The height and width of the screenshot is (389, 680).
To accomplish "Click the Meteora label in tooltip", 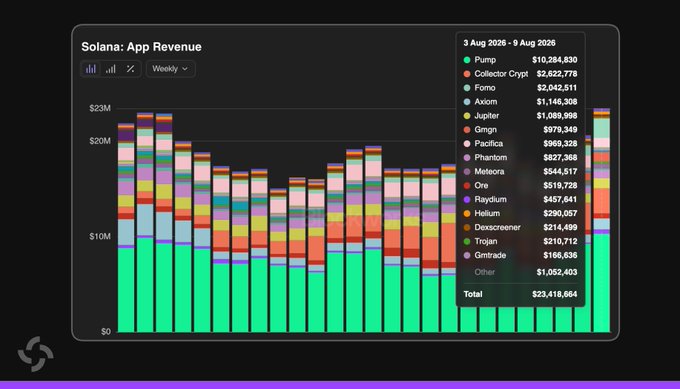I will pos(489,171).
